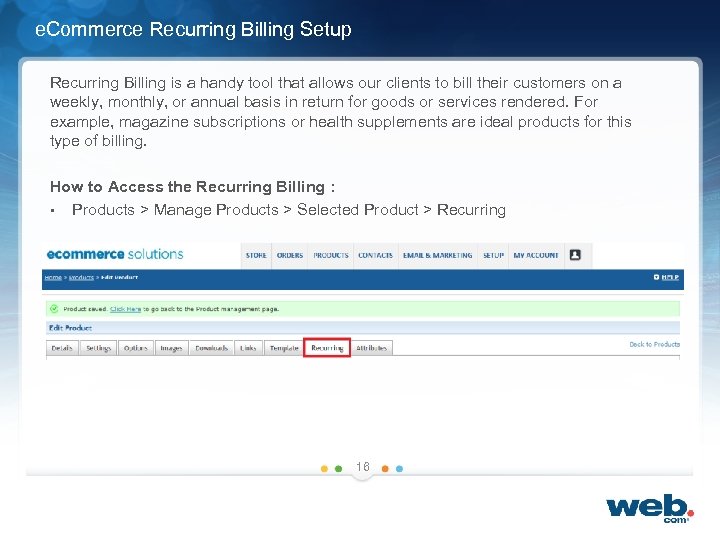Follow the Home breadcrumb link

53,277
